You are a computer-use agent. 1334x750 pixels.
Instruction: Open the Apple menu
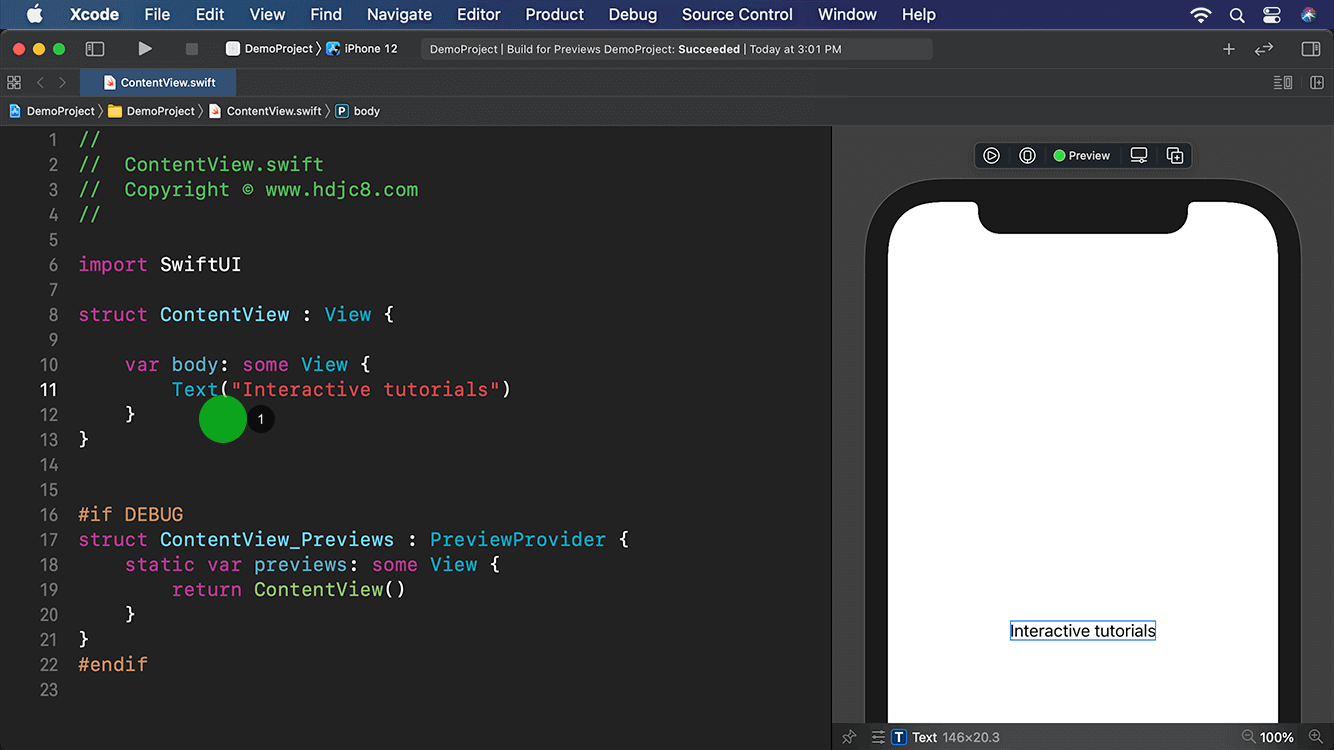pyautogui.click(x=34, y=14)
